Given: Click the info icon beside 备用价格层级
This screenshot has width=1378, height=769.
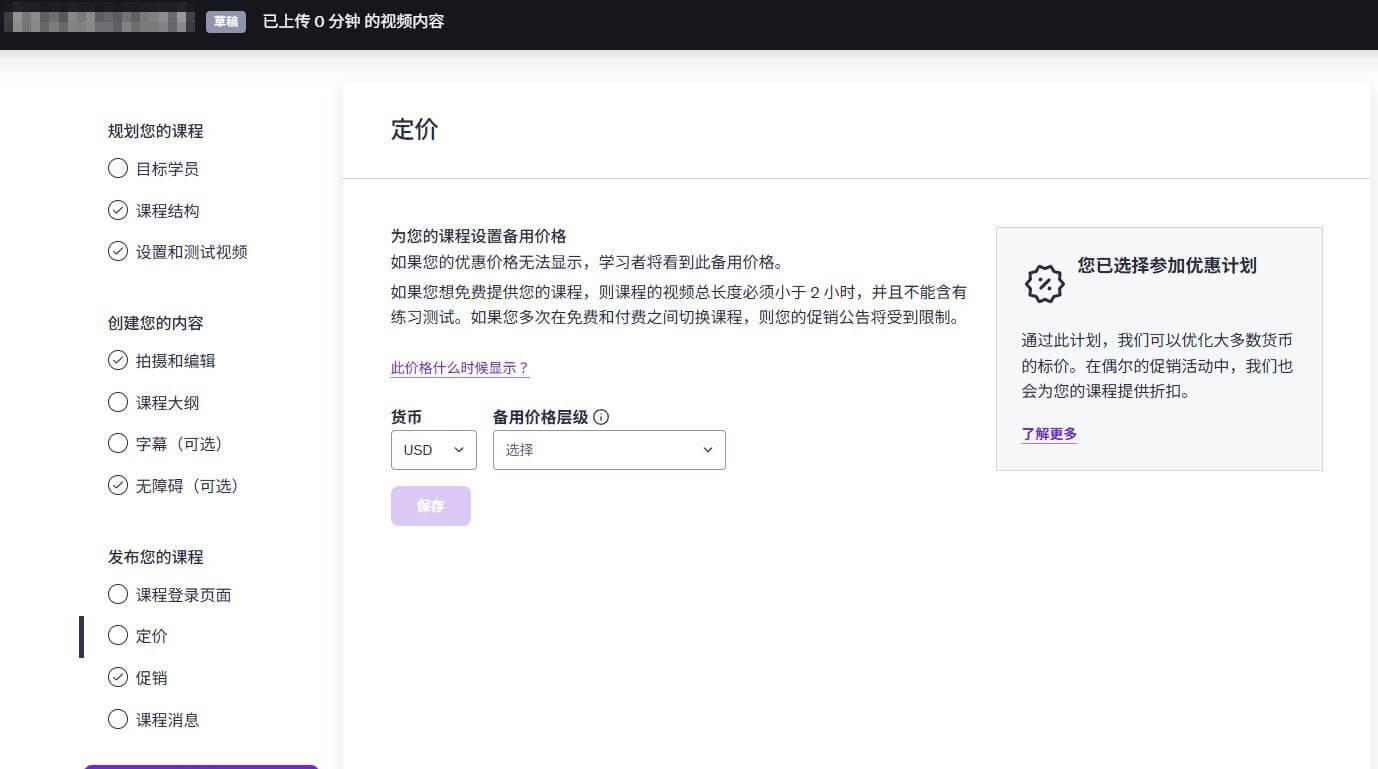Looking at the screenshot, I should coord(601,417).
